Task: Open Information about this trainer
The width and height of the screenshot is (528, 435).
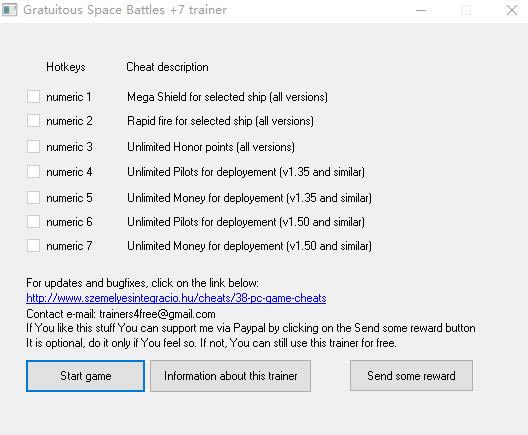Action: (230, 376)
